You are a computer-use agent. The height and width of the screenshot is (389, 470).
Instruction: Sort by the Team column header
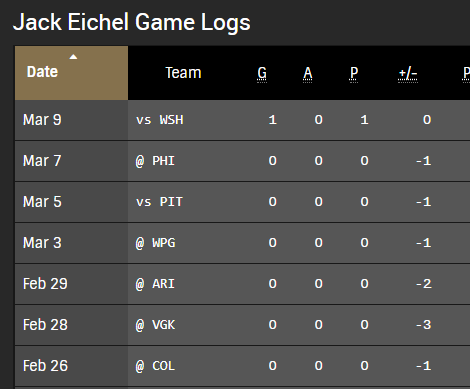(x=183, y=73)
